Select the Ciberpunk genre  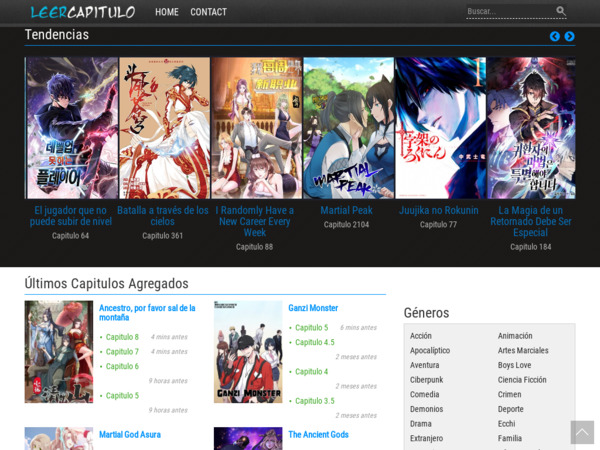[426, 380]
